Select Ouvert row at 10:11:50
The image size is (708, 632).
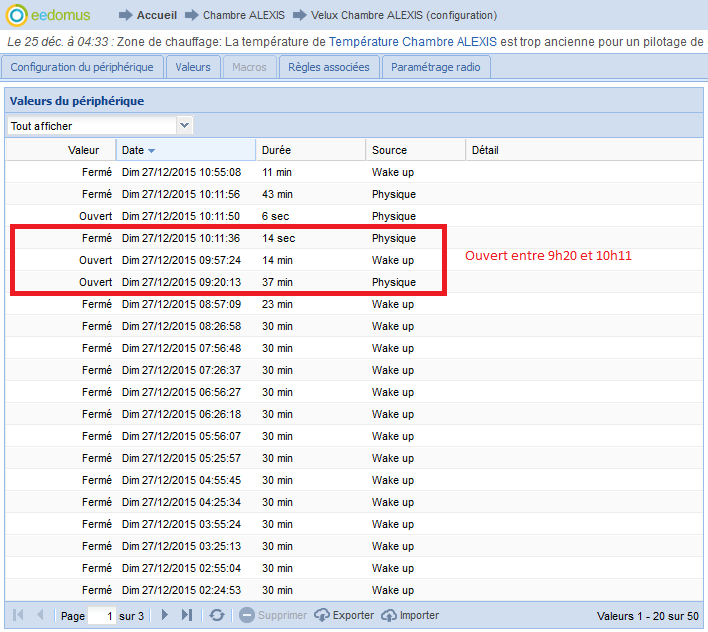click(354, 216)
